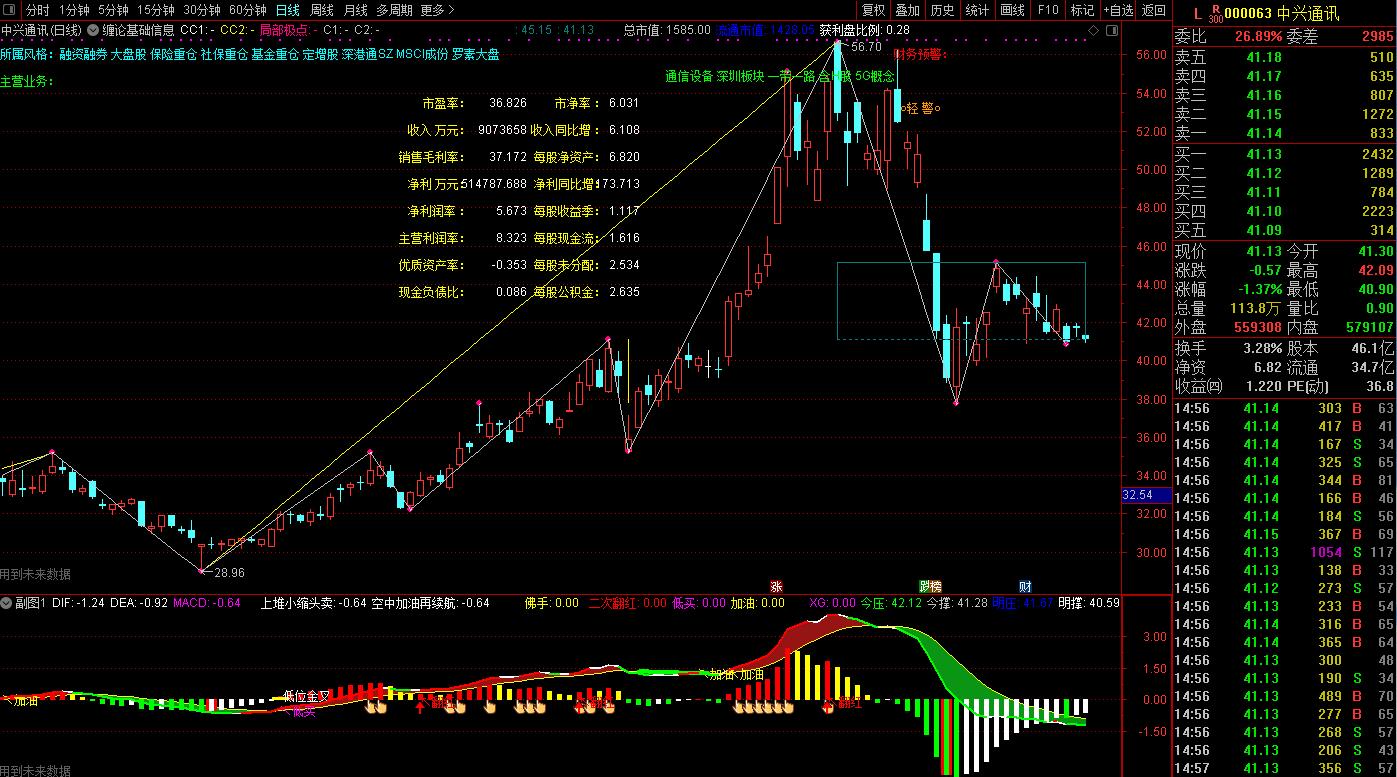Image resolution: width=1397 pixels, height=777 pixels.
Task: Select the 1分钟 period tab
Action: point(74,10)
